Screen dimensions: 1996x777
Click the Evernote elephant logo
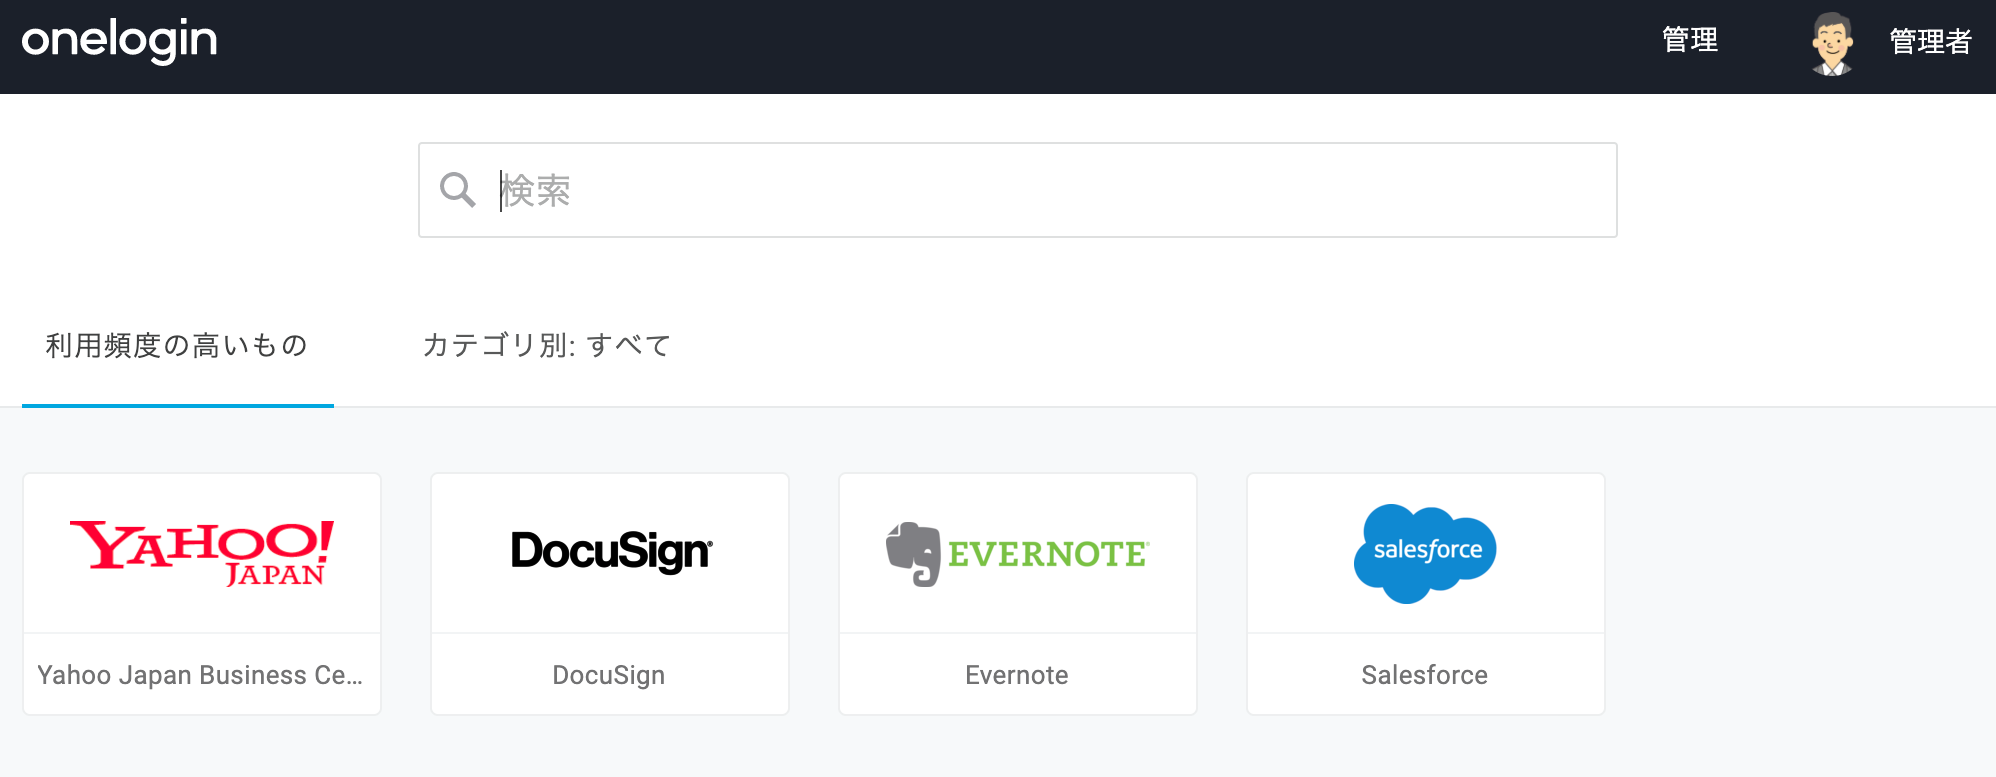pyautogui.click(x=913, y=553)
